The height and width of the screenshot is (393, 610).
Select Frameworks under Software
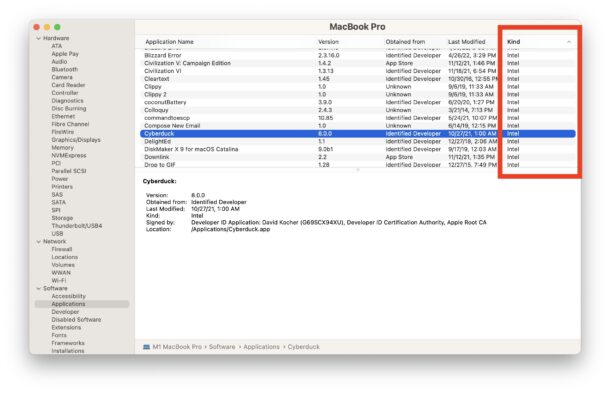coord(68,343)
